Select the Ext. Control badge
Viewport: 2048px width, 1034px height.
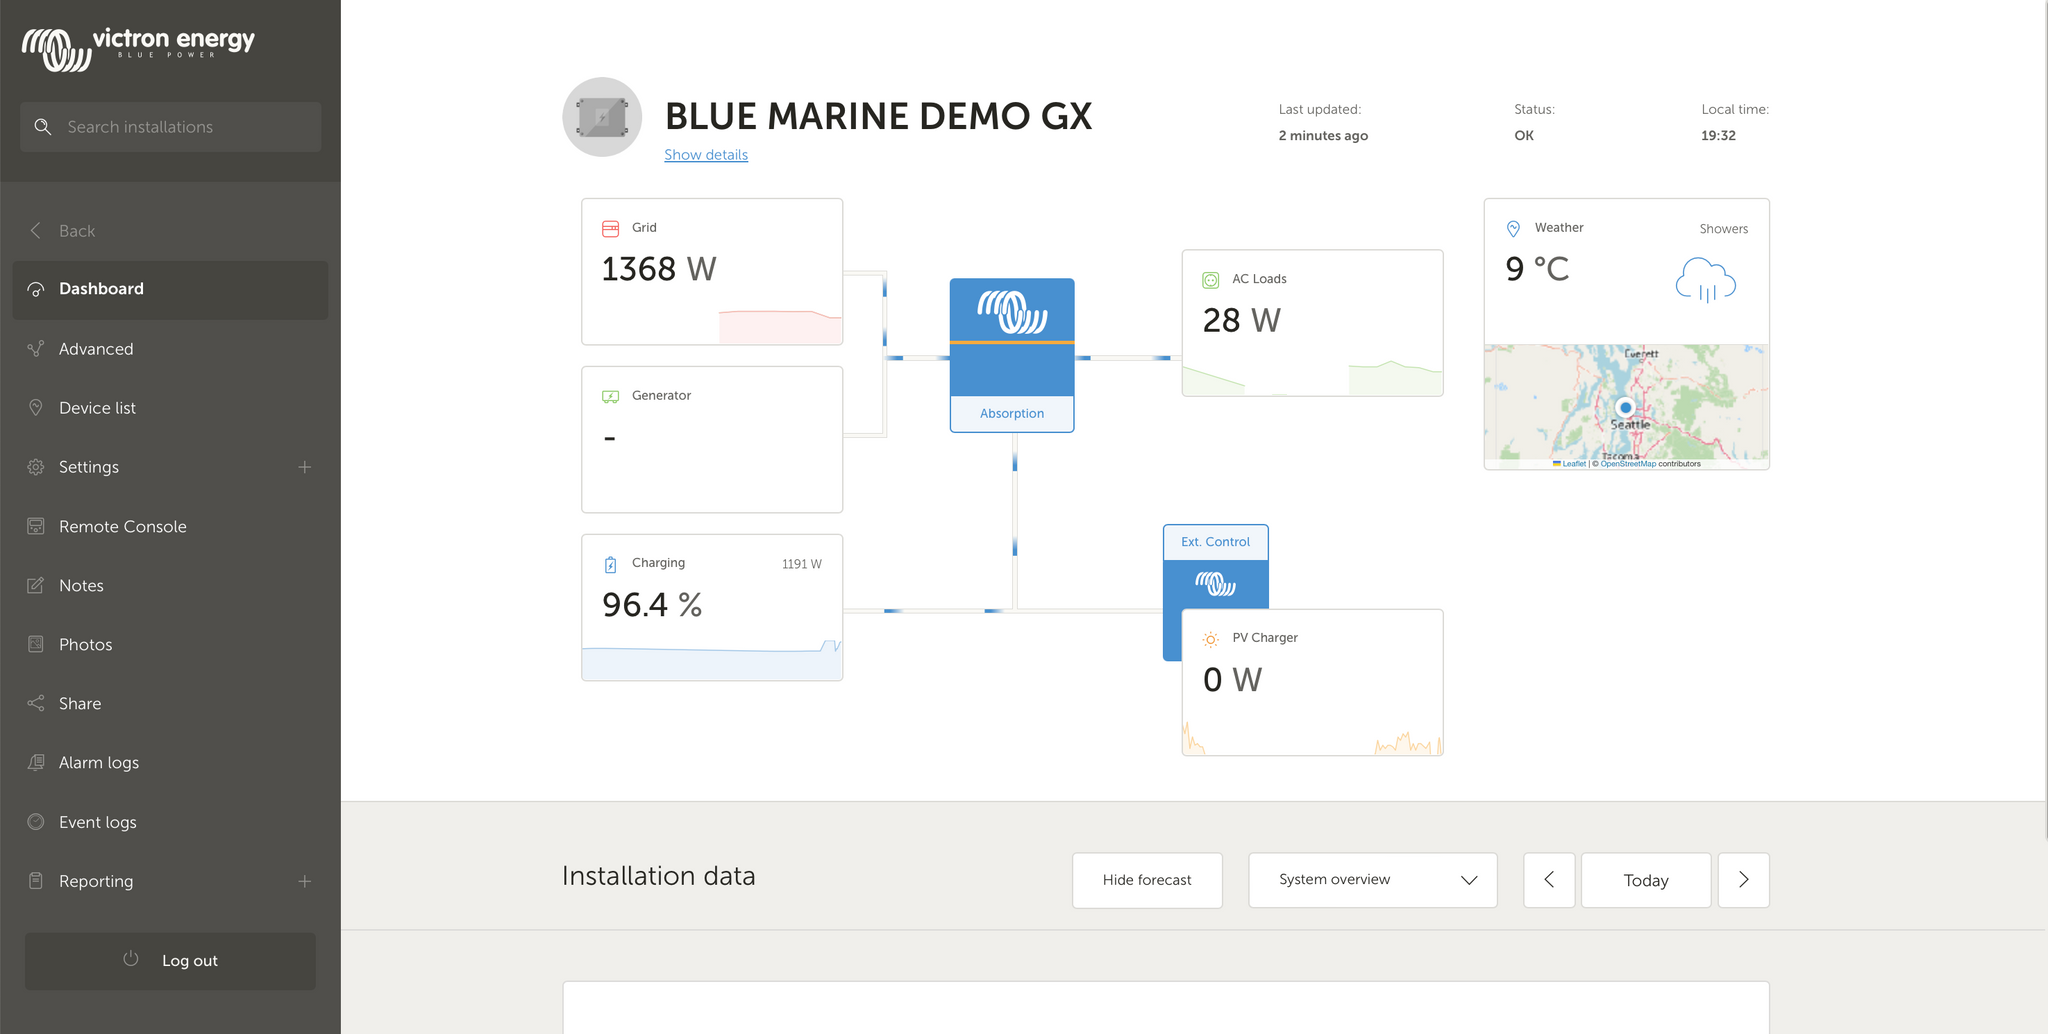(x=1215, y=541)
